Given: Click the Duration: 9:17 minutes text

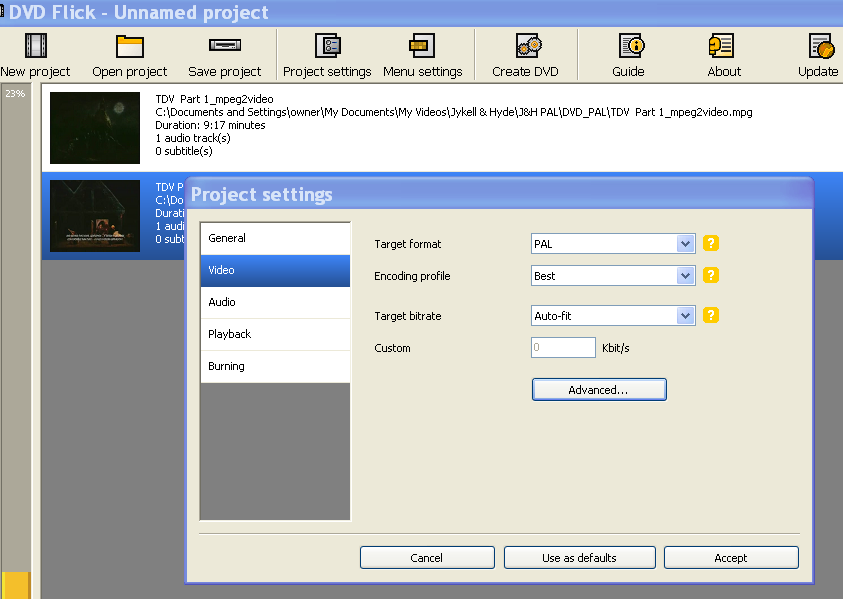Looking at the screenshot, I should coord(210,125).
